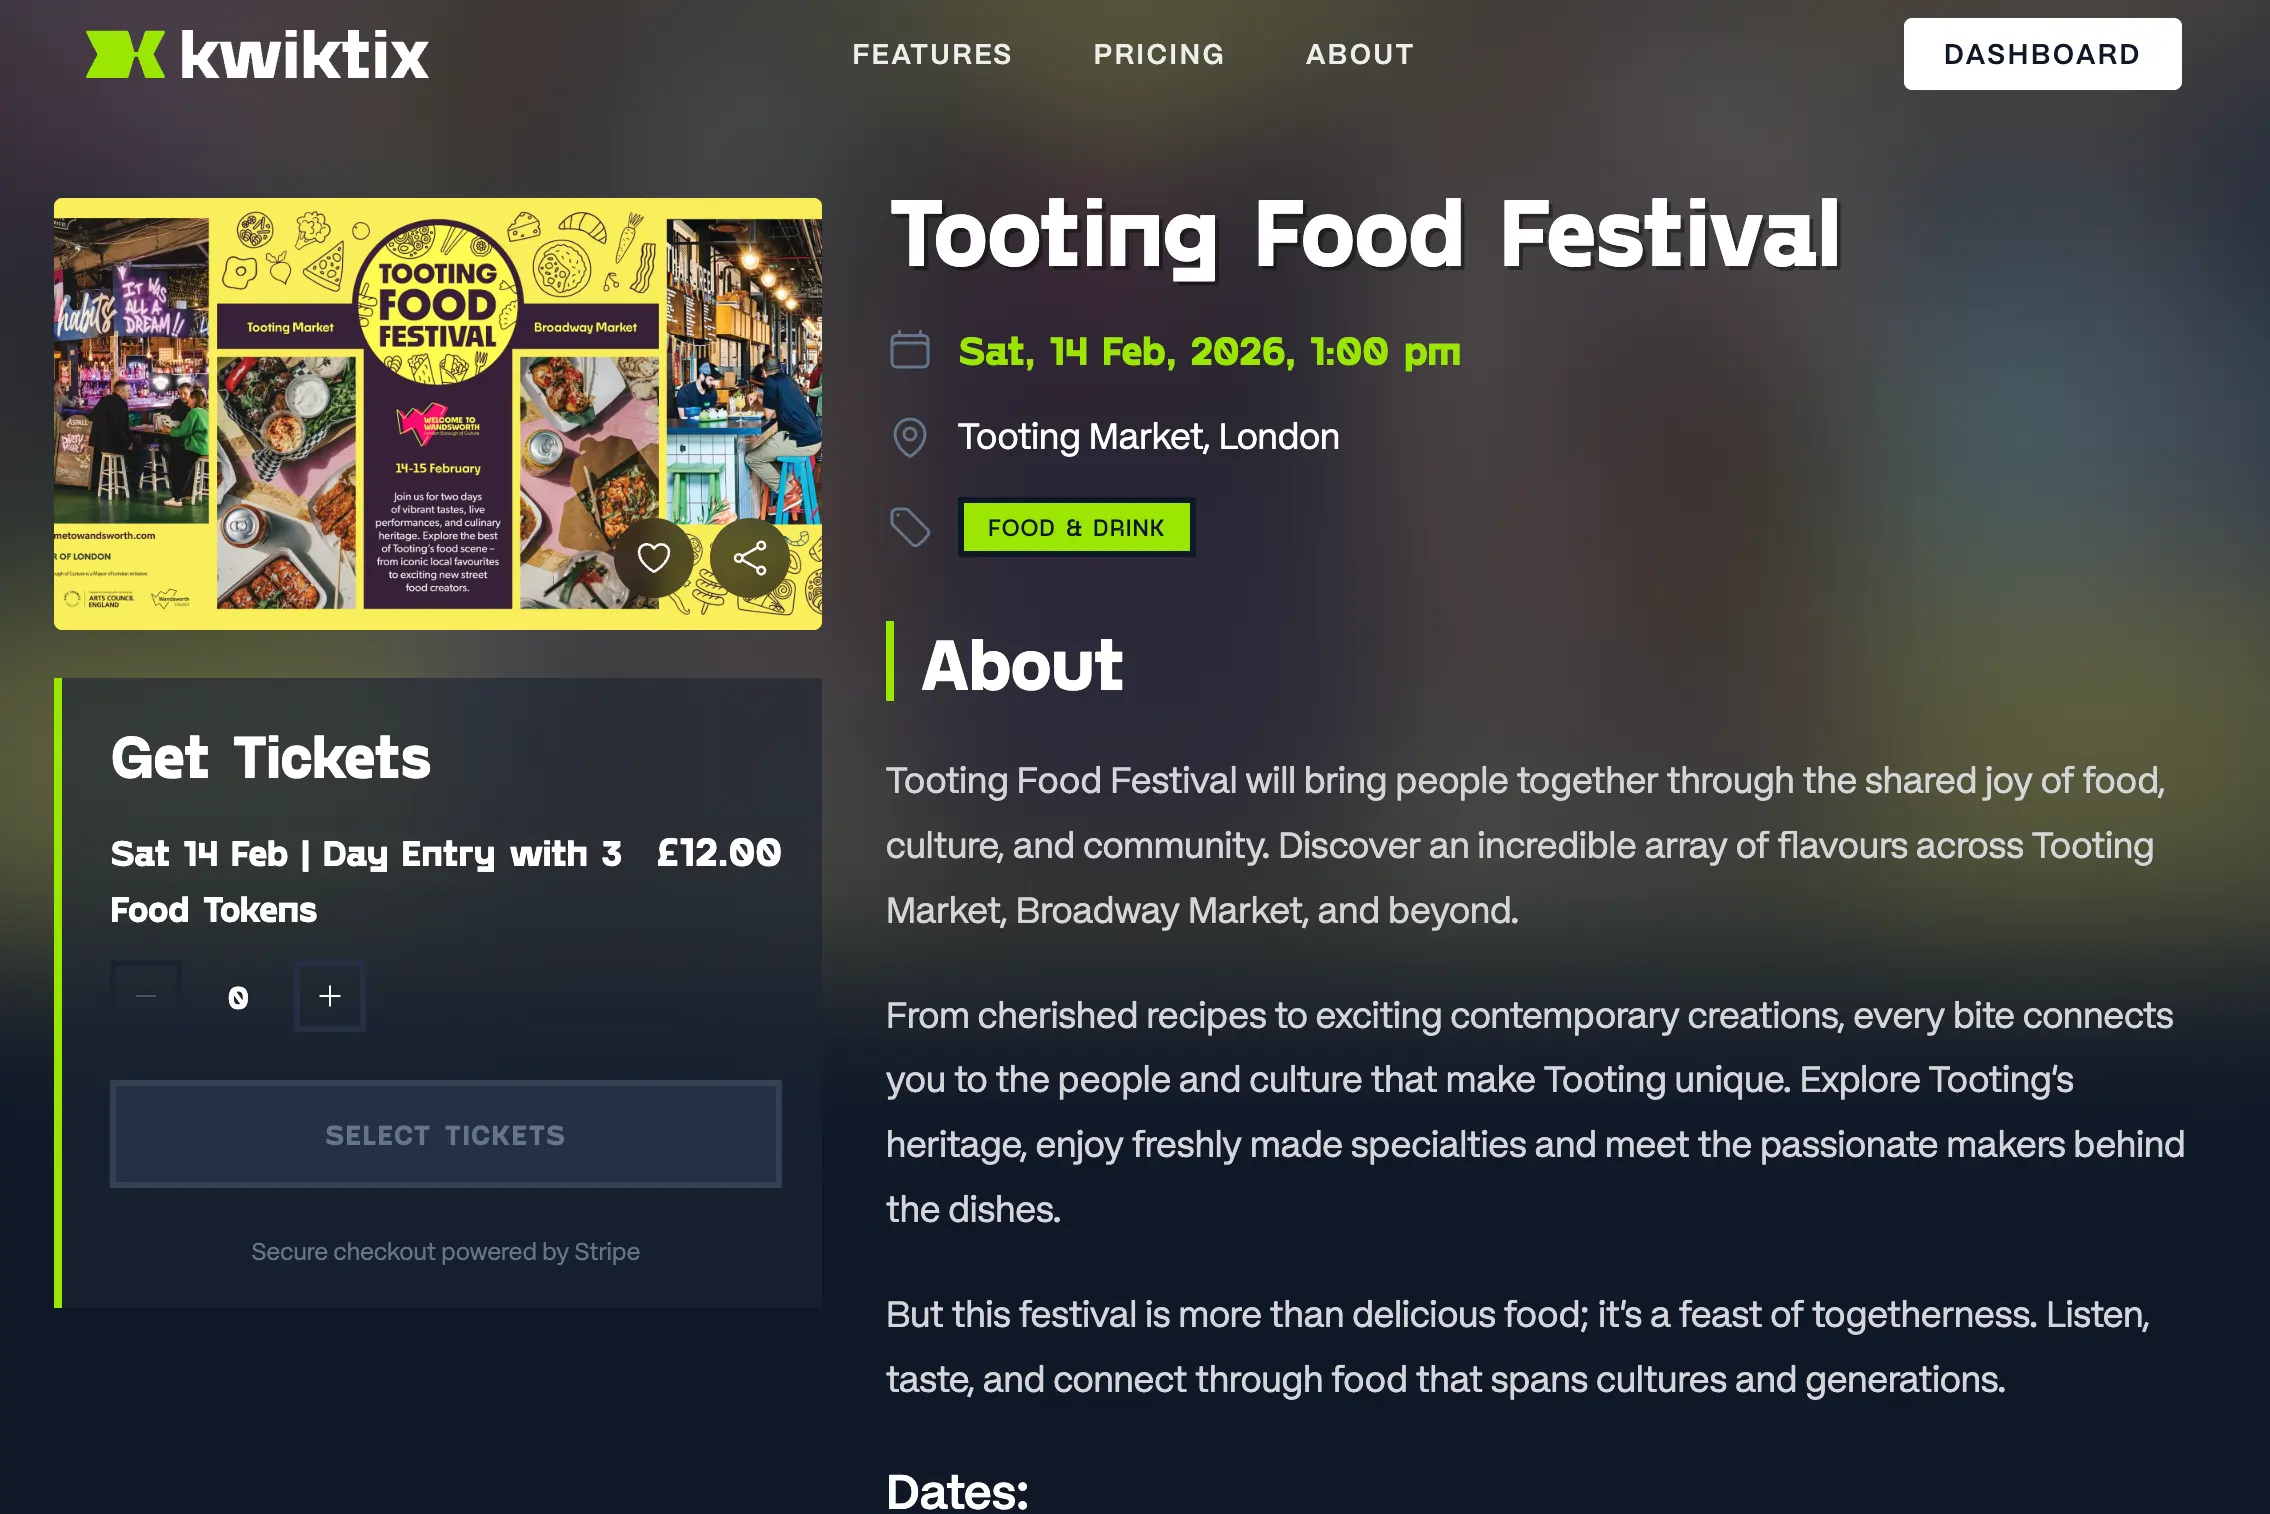
Task: Click the location pin icon
Action: coord(909,438)
